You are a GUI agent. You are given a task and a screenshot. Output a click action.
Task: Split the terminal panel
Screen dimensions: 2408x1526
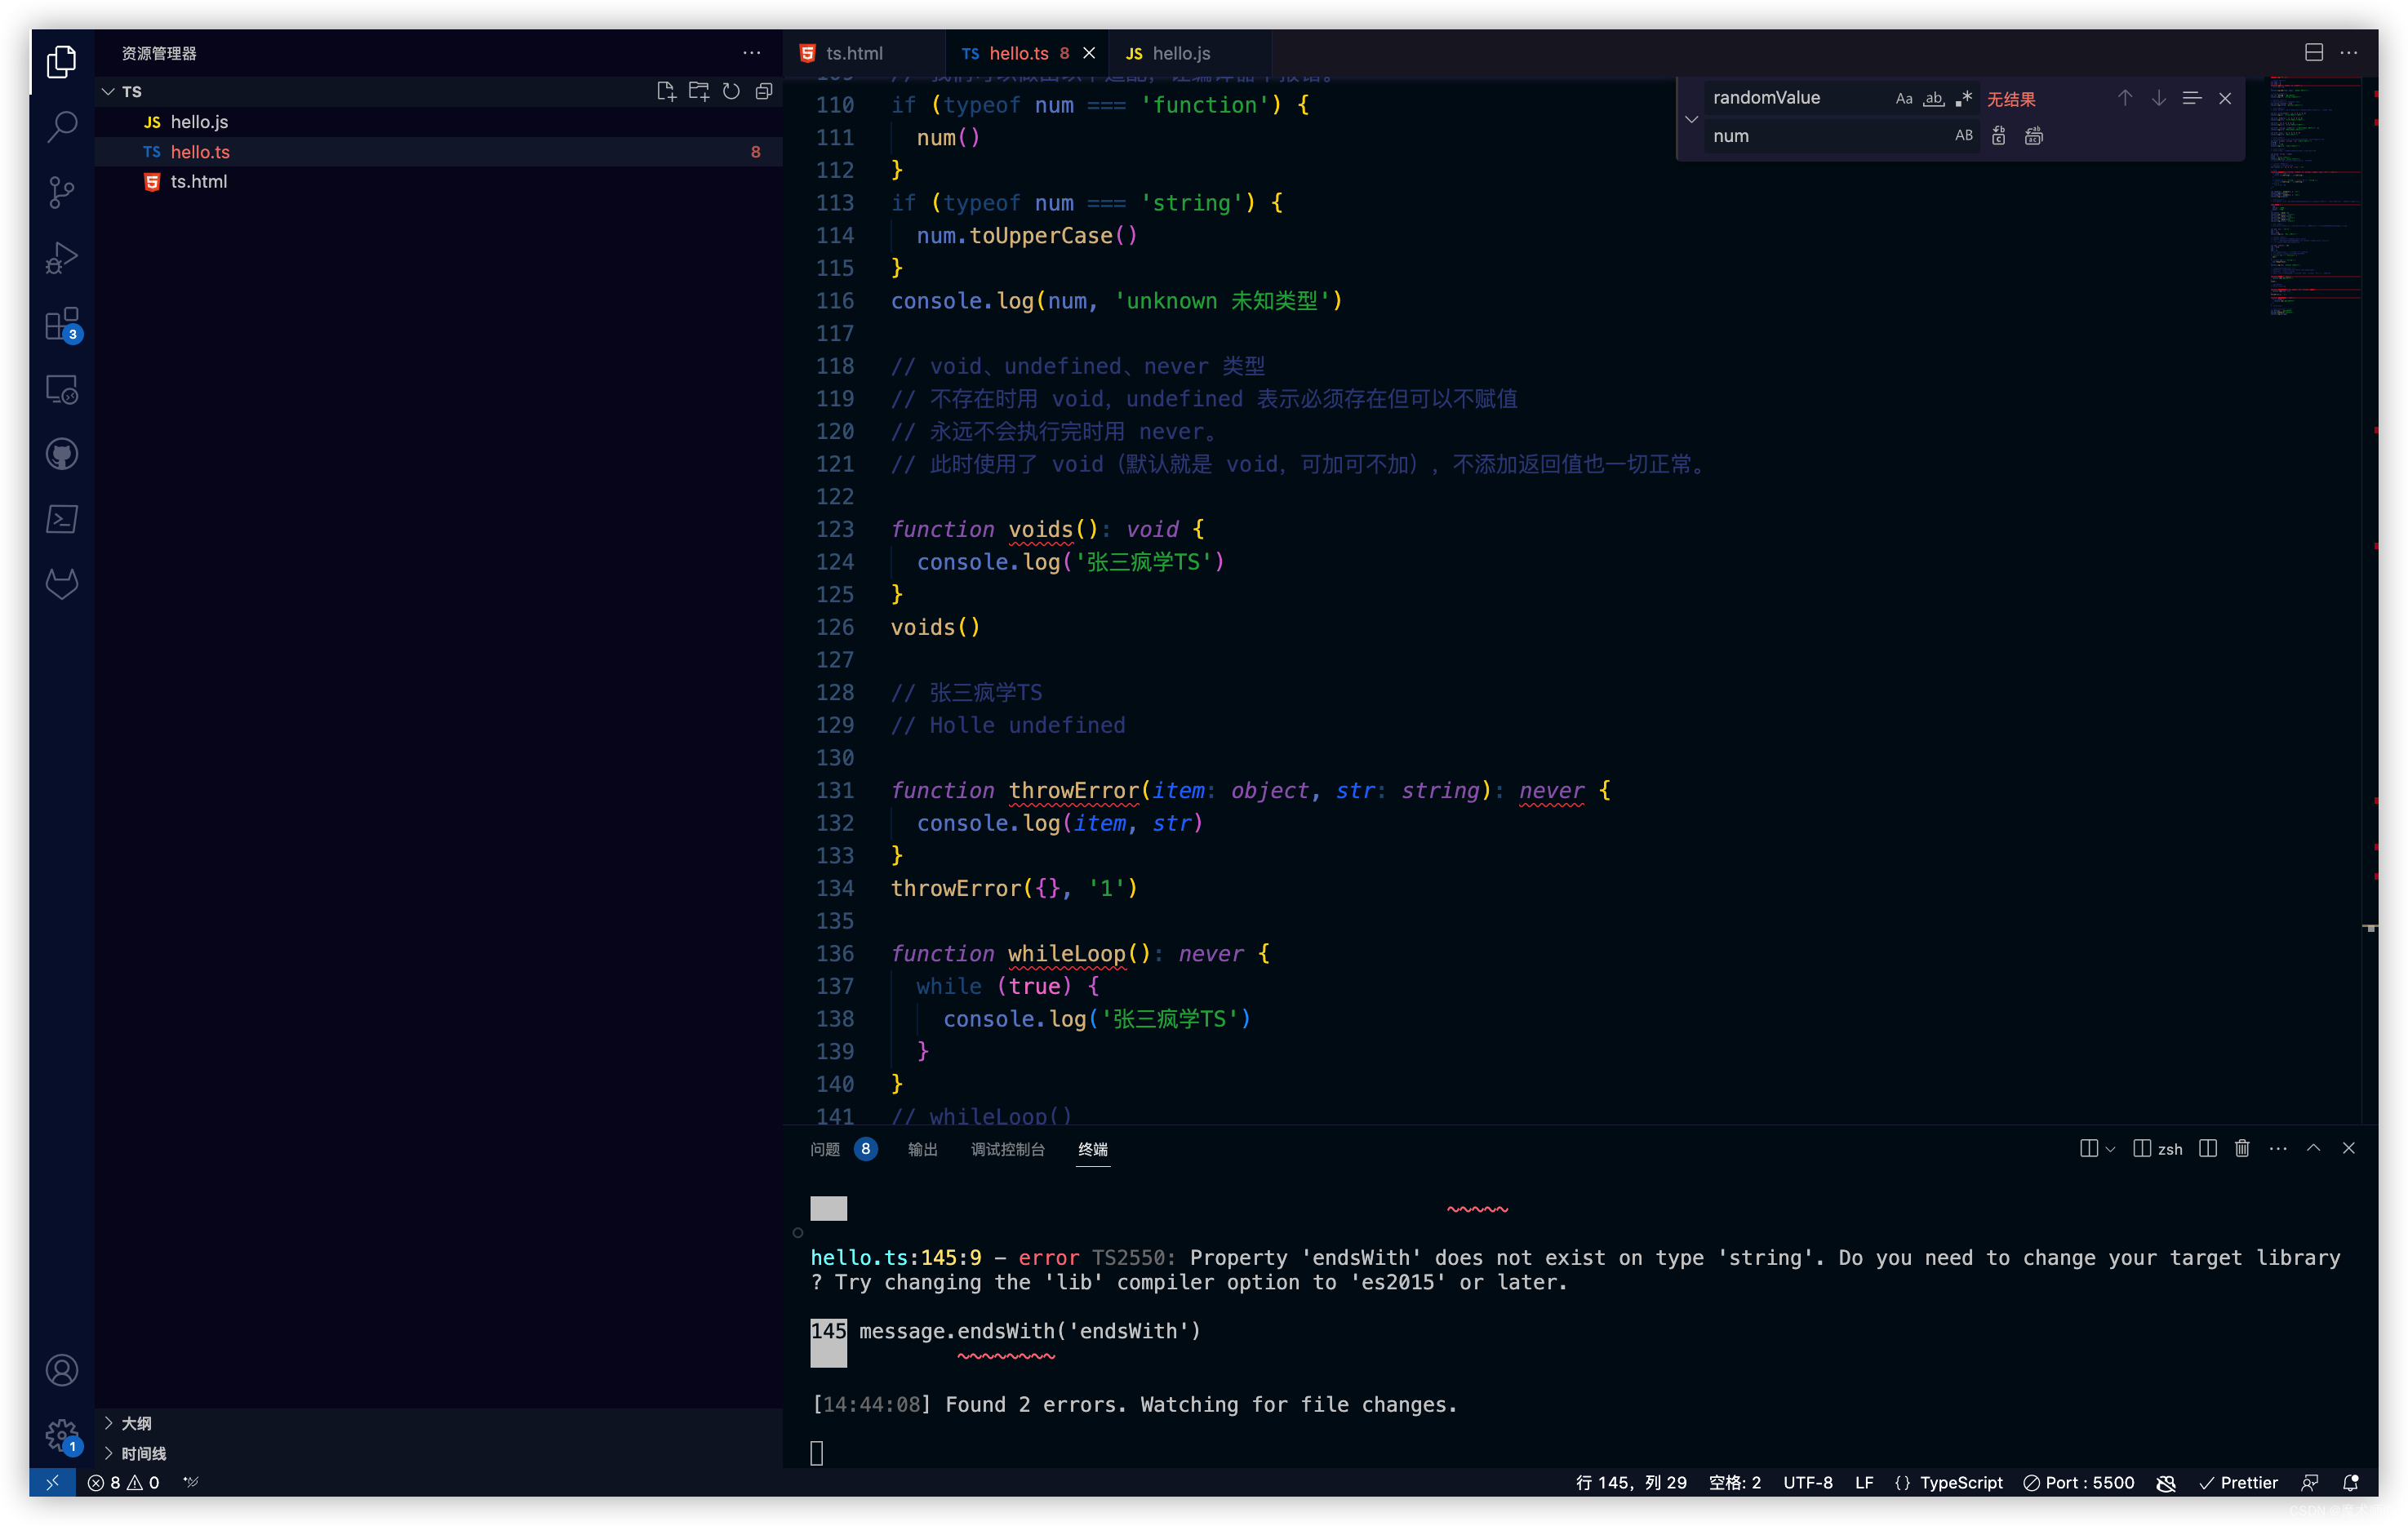tap(2208, 1148)
